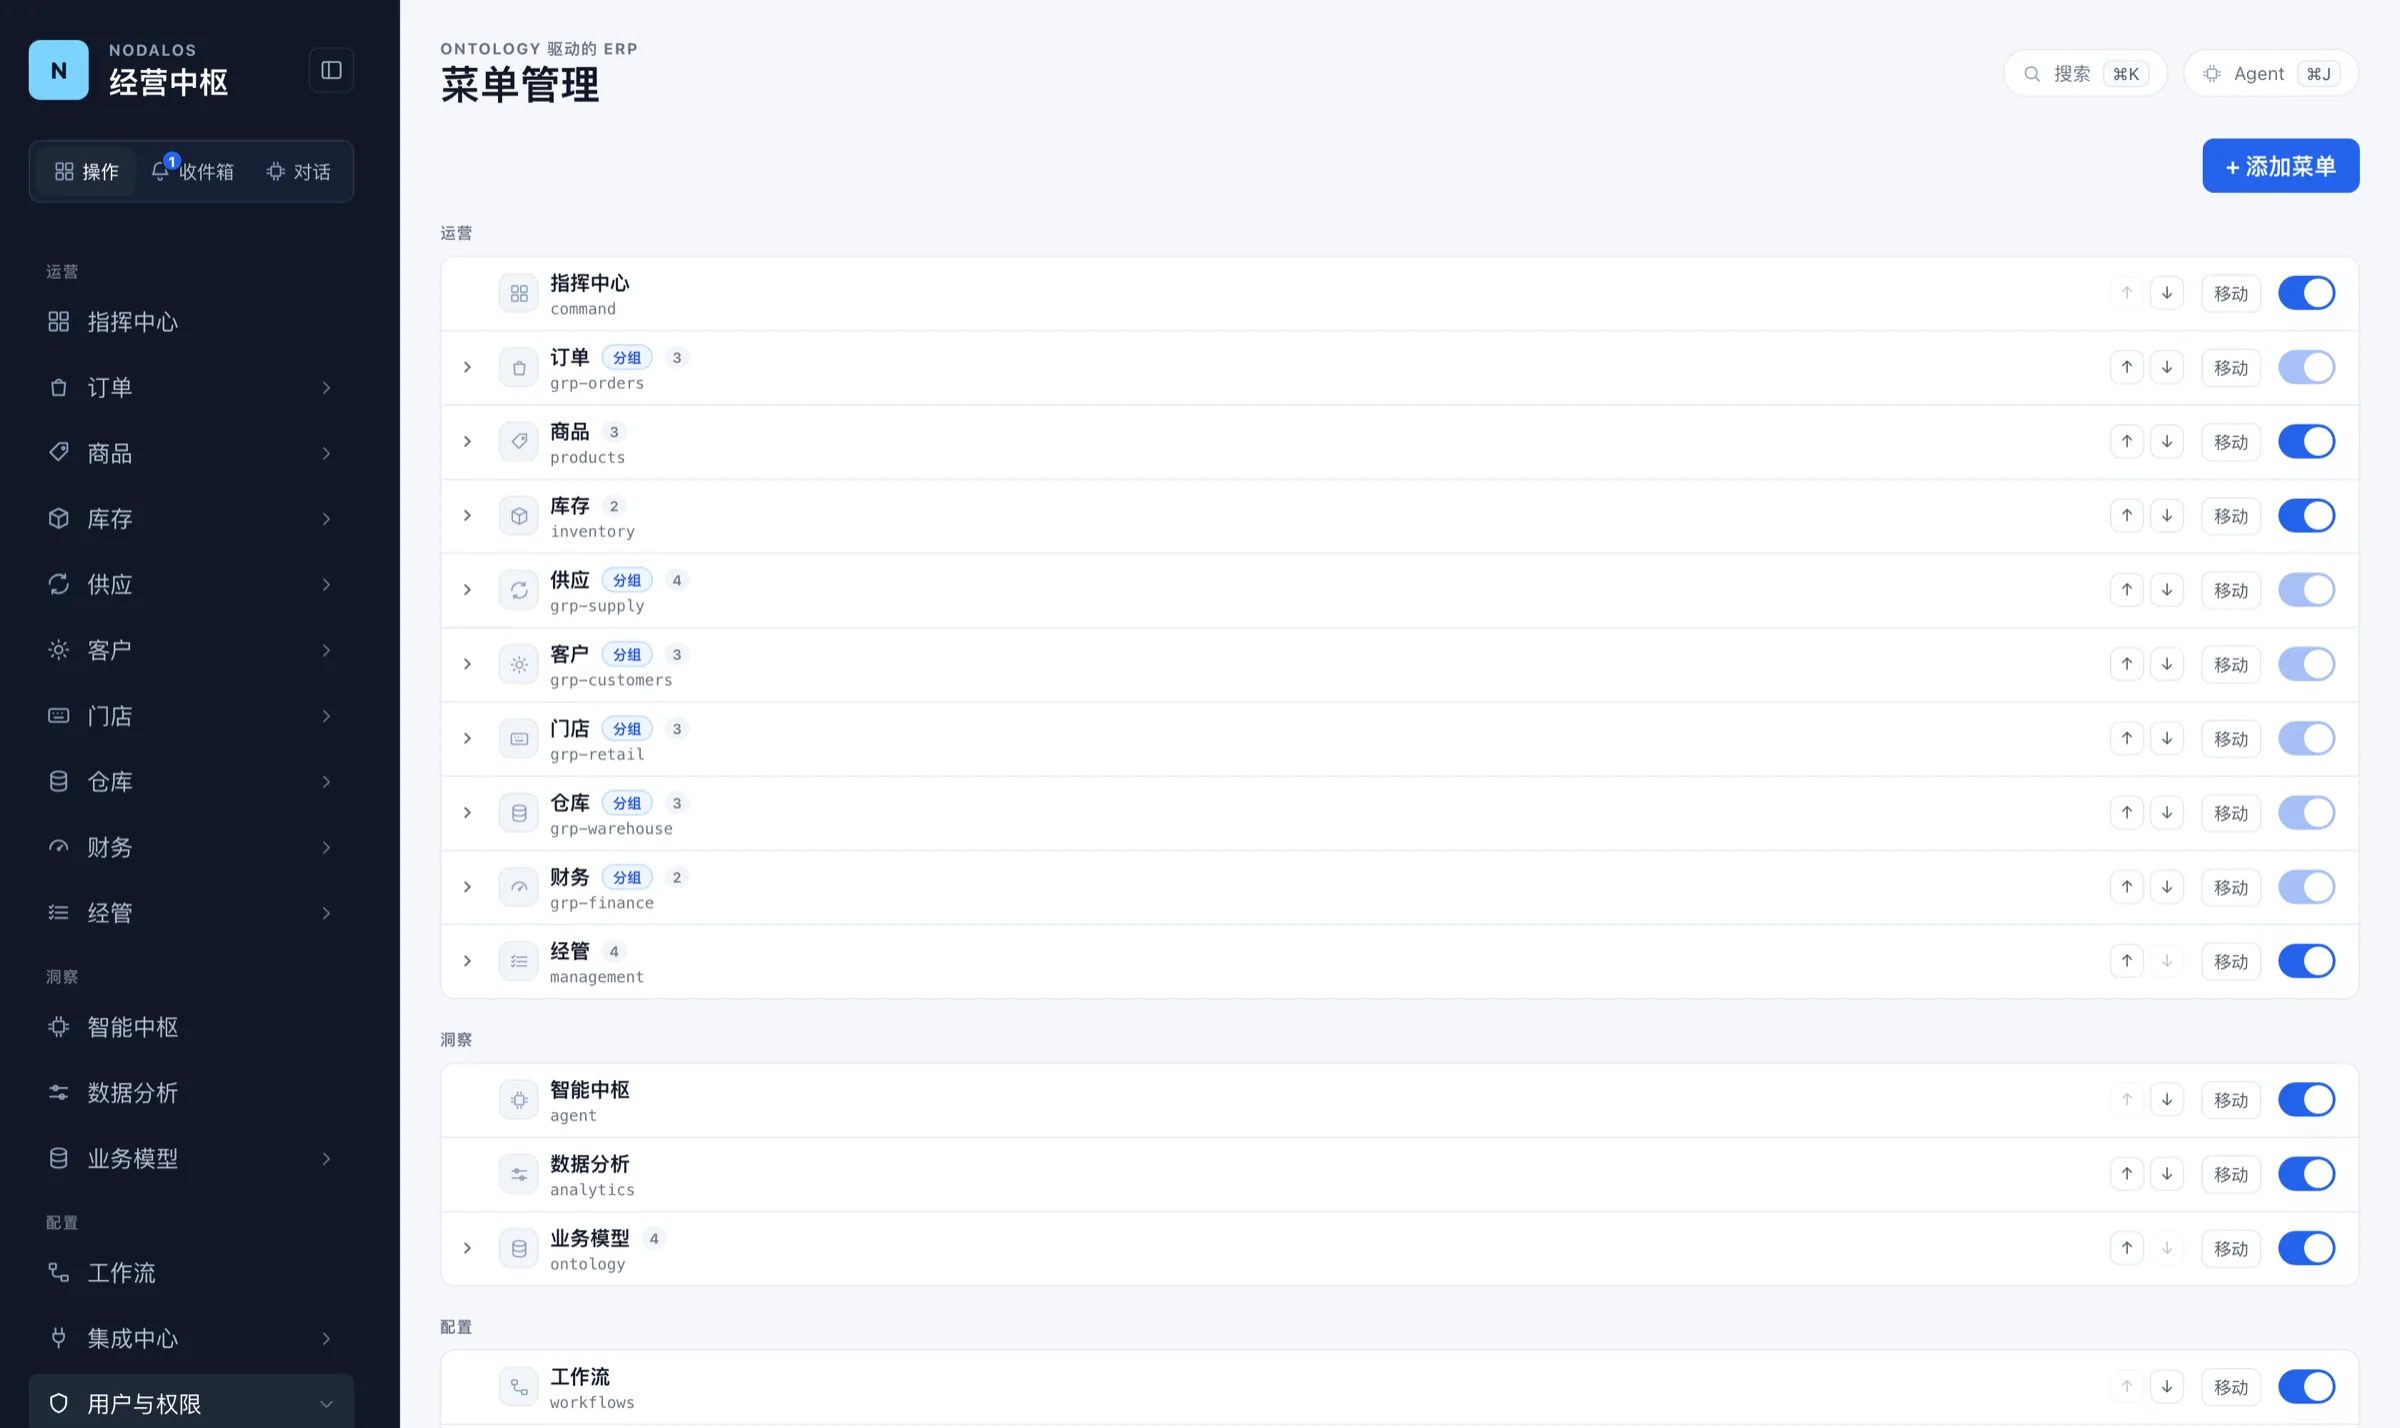Viewport: 2400px width, 1428px height.
Task: Click the workflow icon in the 工作流 row
Action: pyautogui.click(x=519, y=1387)
